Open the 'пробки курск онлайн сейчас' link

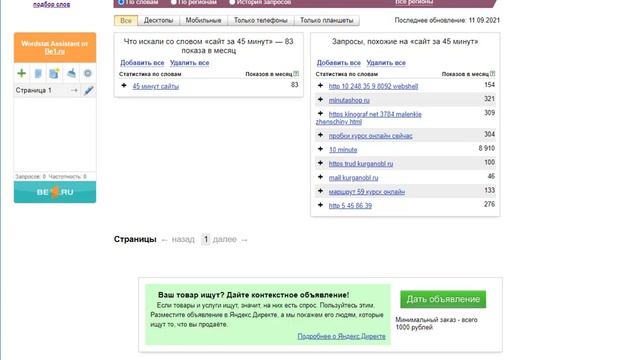click(x=370, y=136)
